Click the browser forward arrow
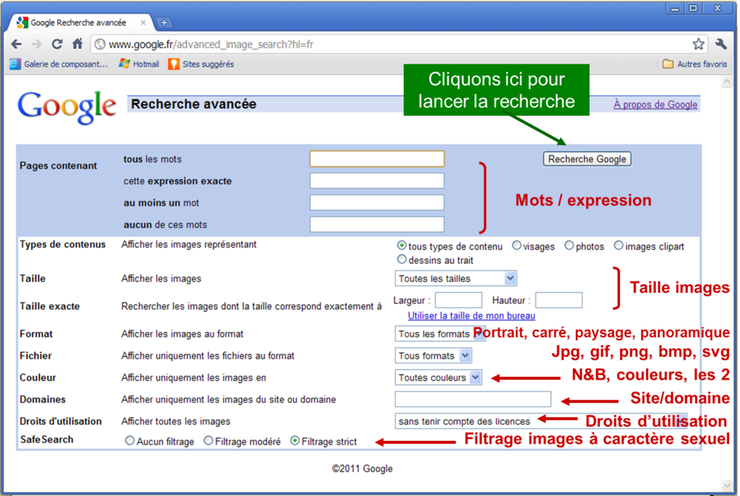 pyautogui.click(x=36, y=44)
